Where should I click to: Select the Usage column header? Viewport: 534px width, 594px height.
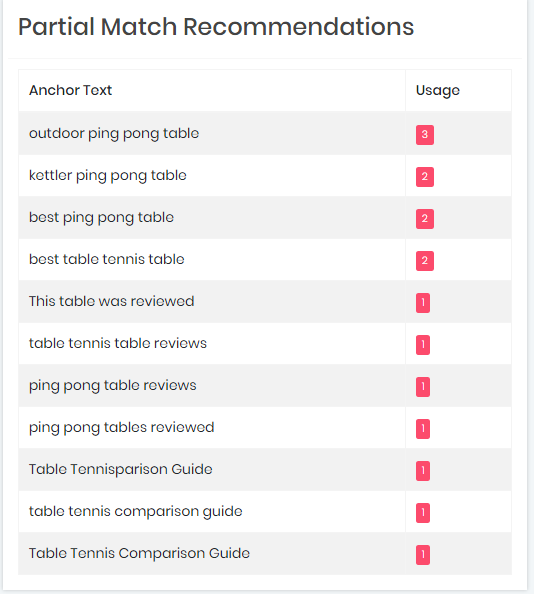click(438, 91)
